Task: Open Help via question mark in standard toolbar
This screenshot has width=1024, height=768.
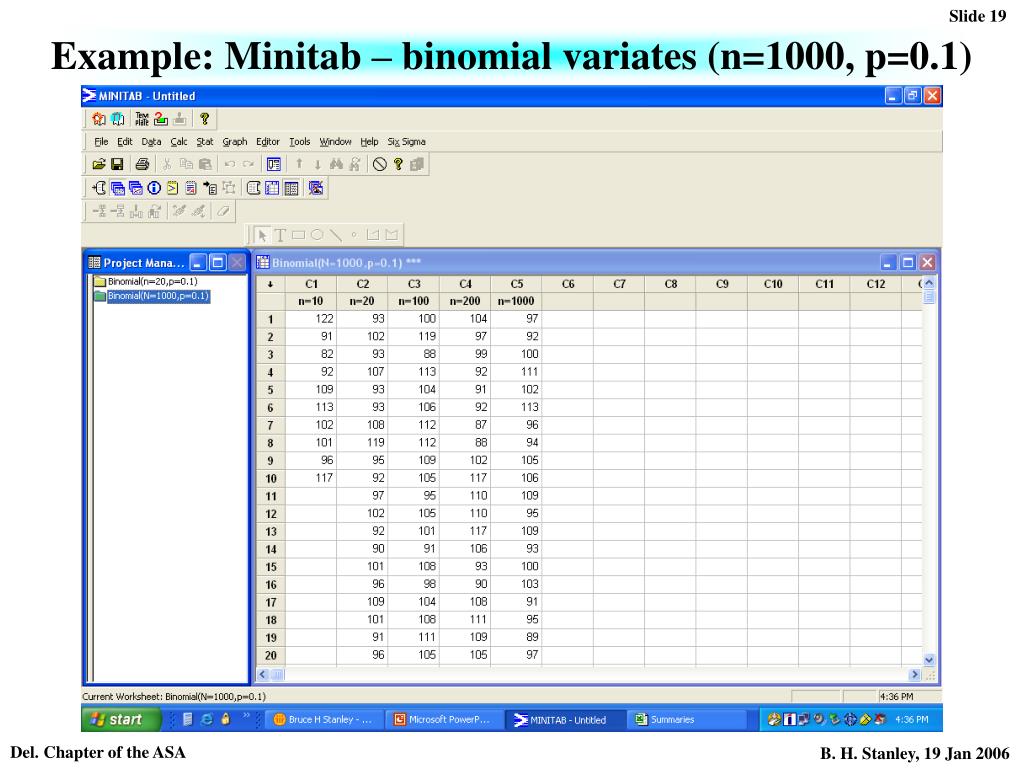Action: [x=398, y=165]
